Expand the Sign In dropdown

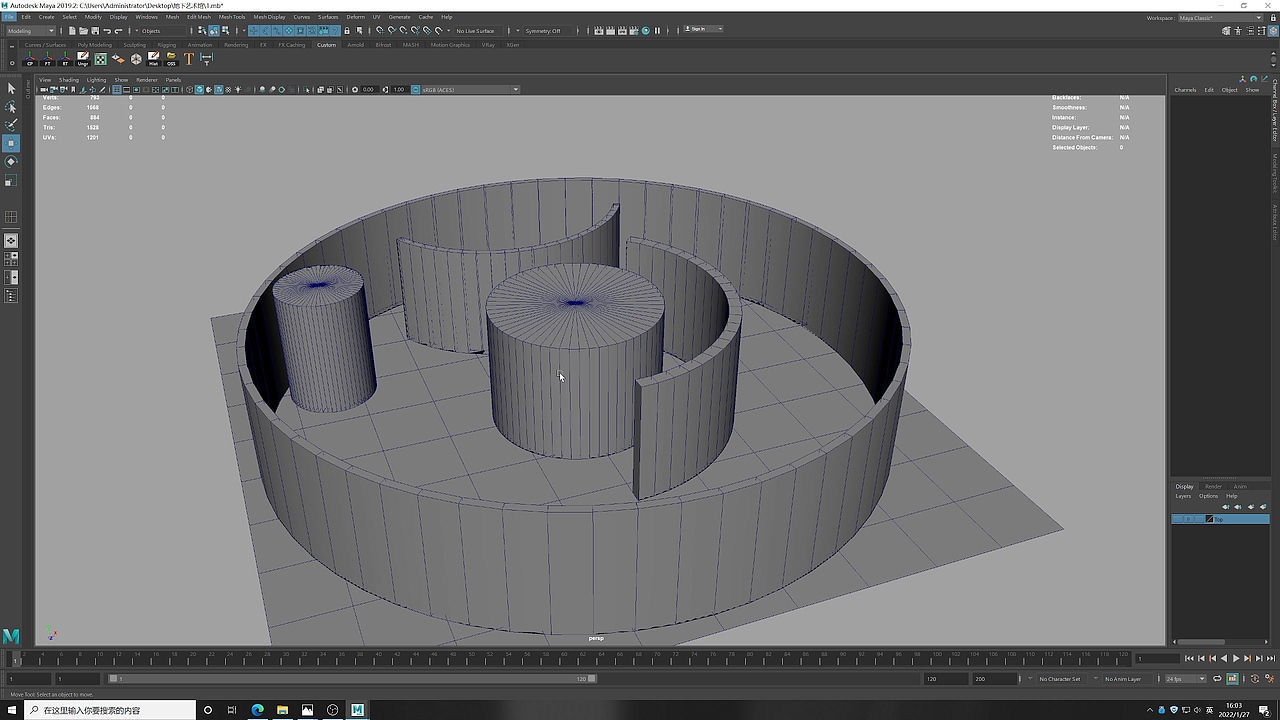(705, 30)
